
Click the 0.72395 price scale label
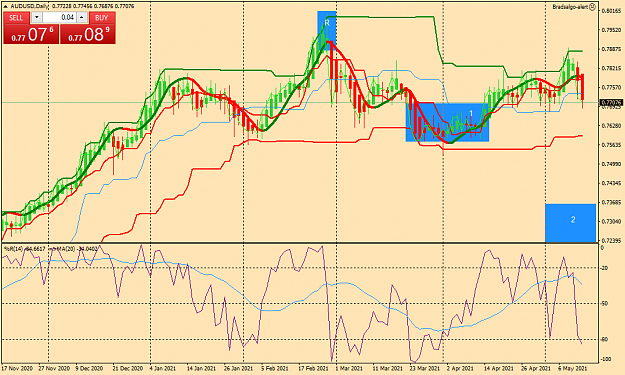click(x=612, y=240)
